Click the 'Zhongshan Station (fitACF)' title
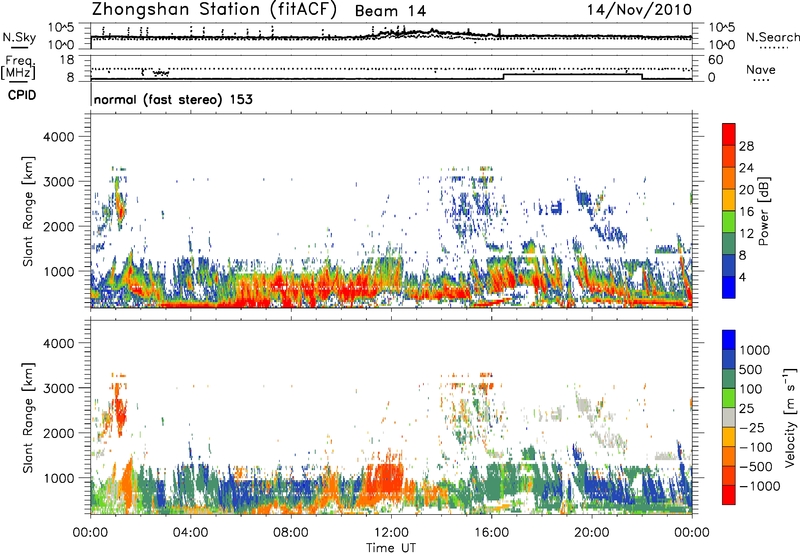This screenshot has height=554, width=800. tap(214, 10)
